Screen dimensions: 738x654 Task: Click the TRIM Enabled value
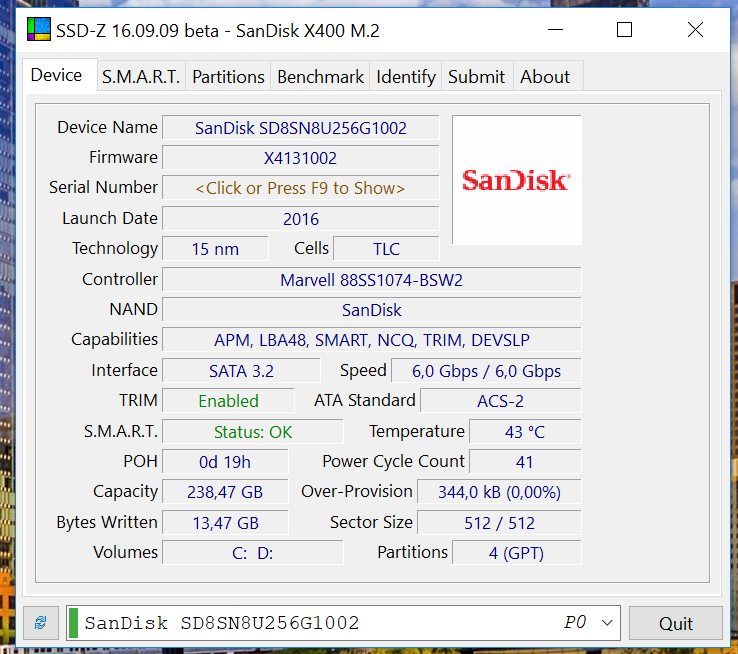pos(228,401)
